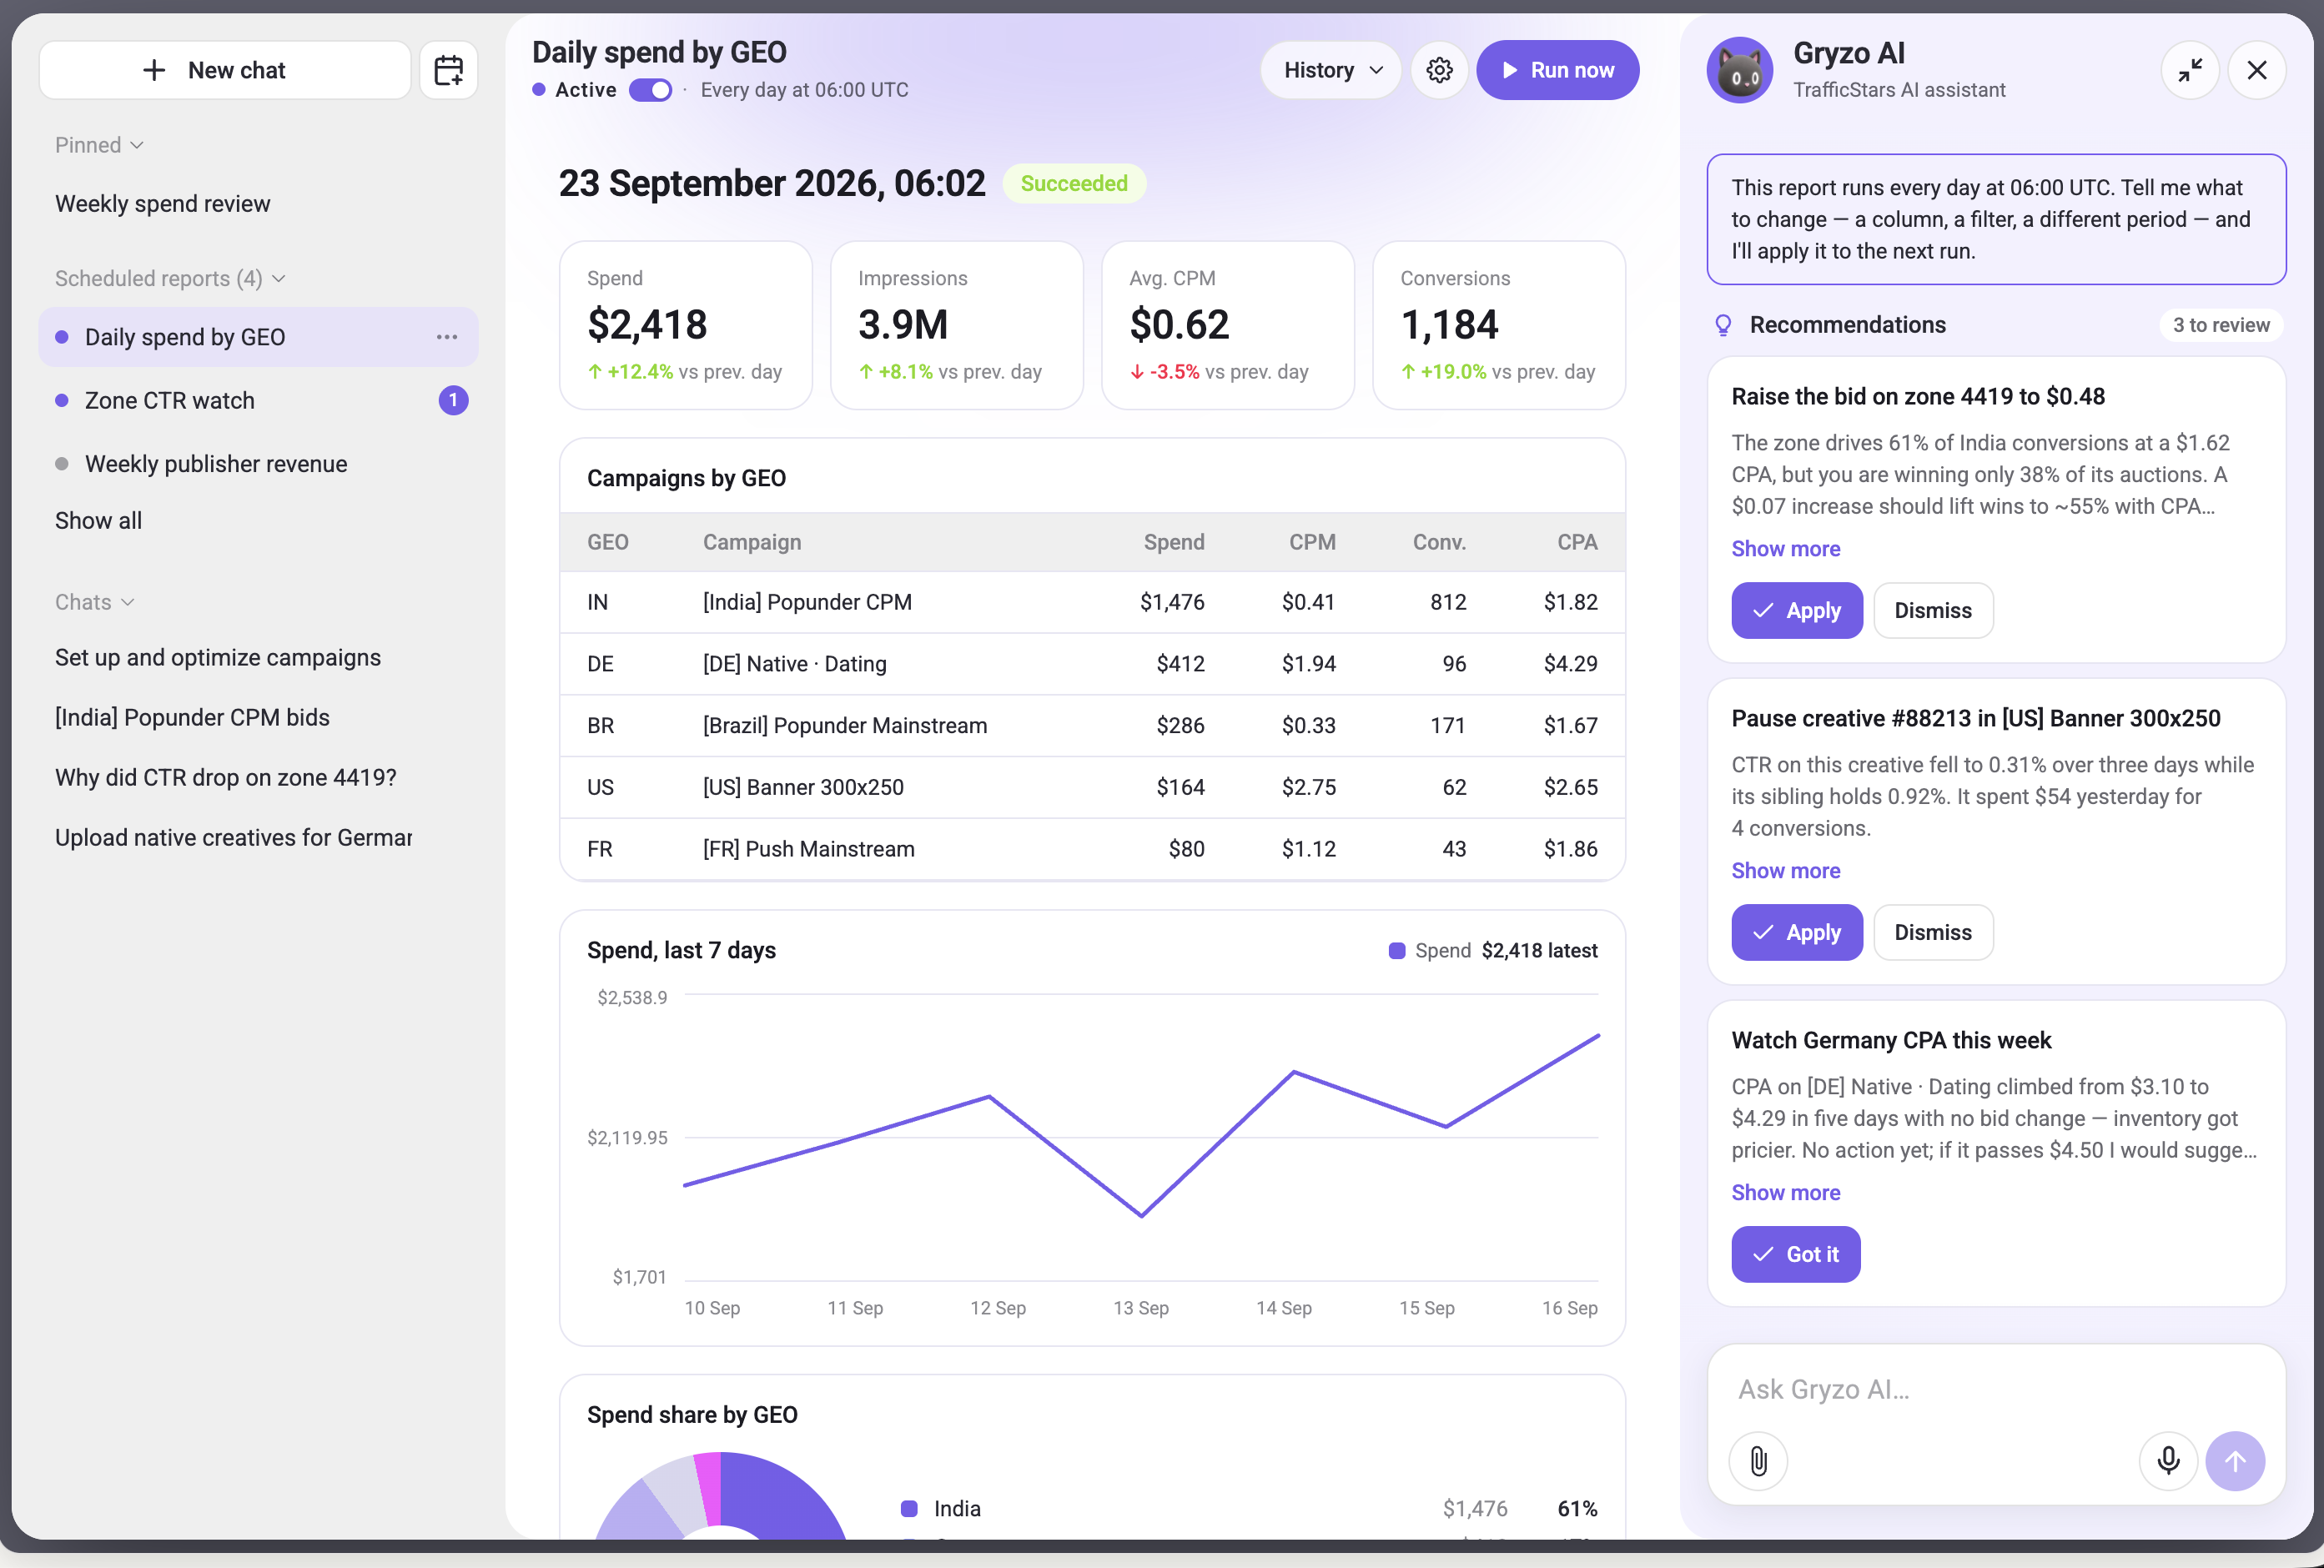Close the Gryzo AI assistant panel
2324x1568 pixels.
click(x=2257, y=70)
